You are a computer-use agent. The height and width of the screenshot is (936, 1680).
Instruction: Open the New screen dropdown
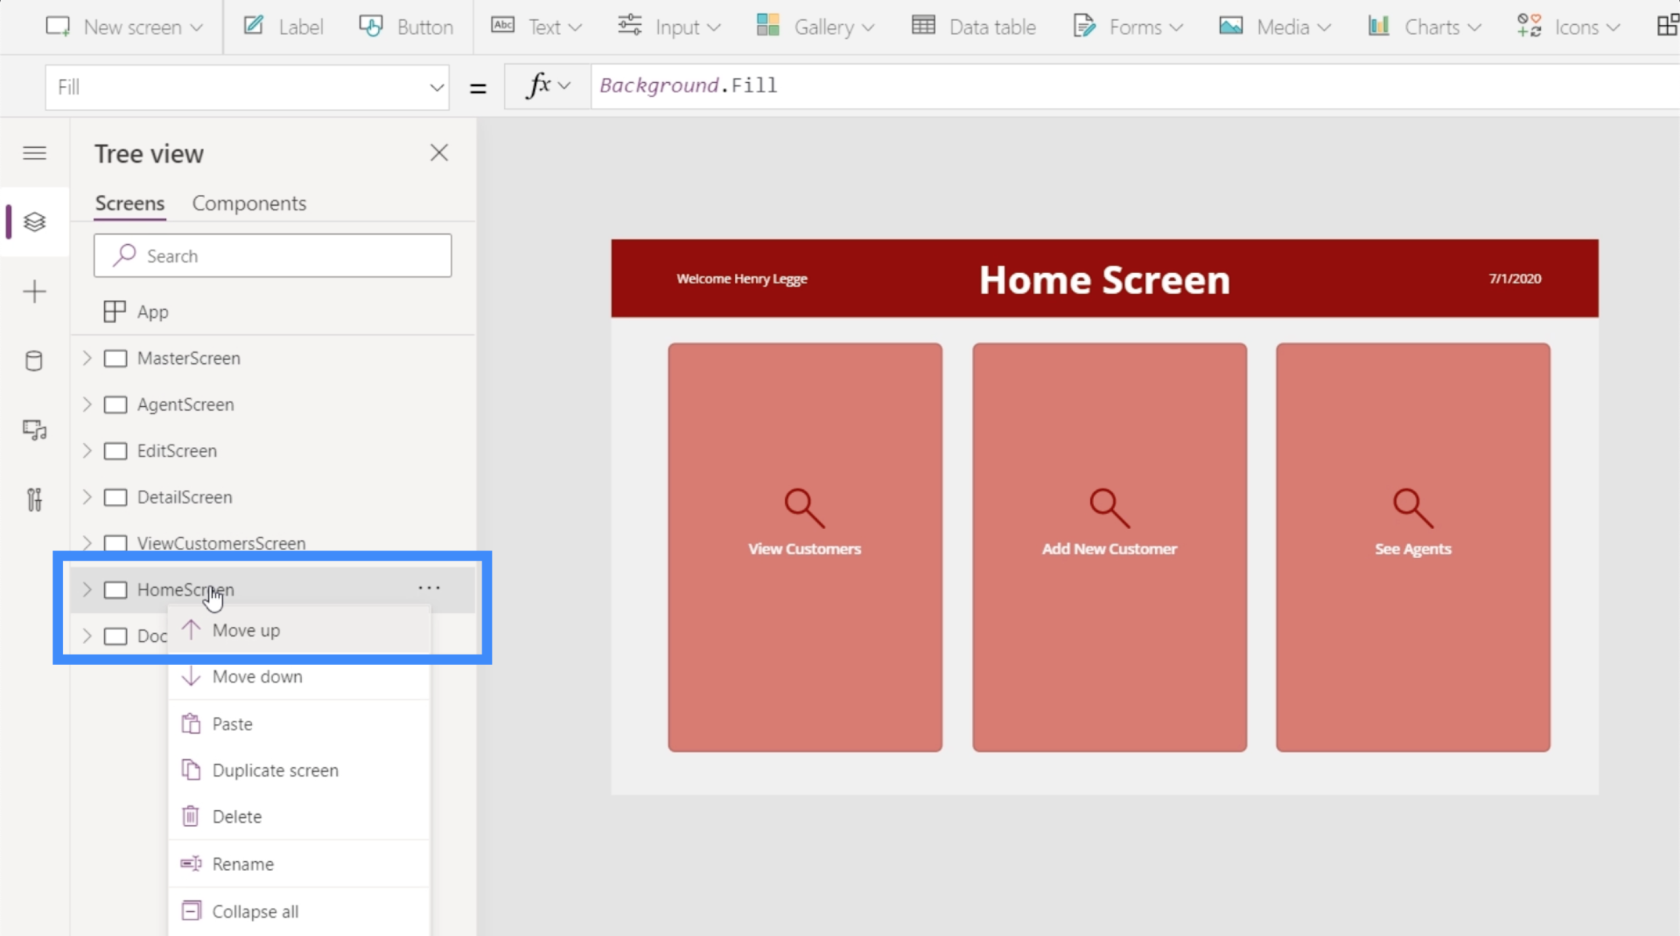pos(124,27)
